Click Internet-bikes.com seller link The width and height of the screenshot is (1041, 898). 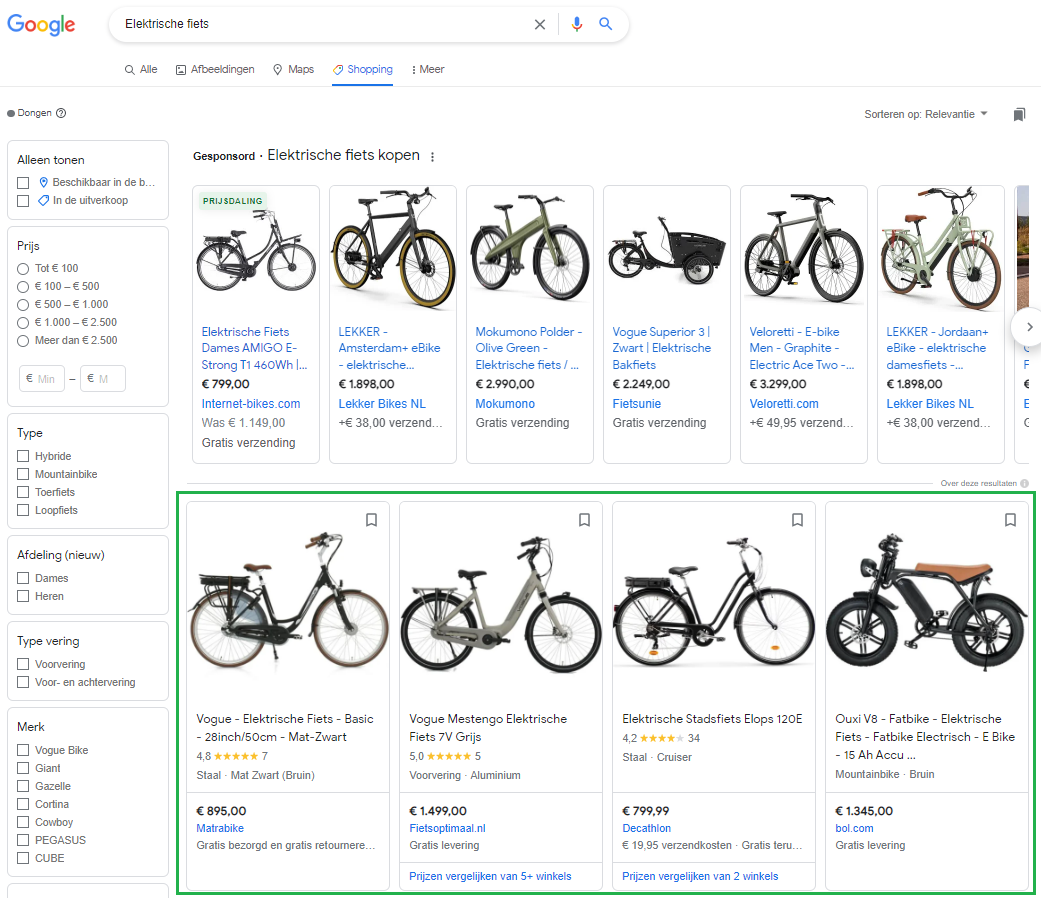(x=251, y=404)
